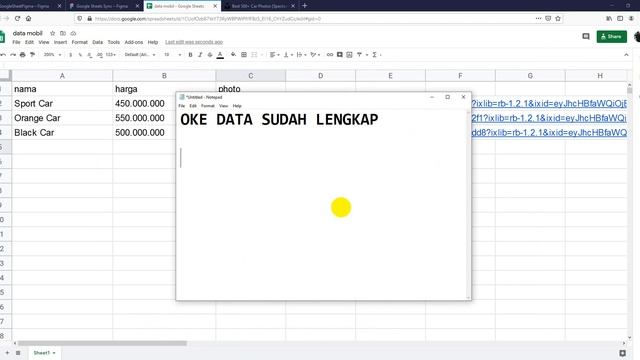
Task: Click the Last edit was seconds ago link
Action: (x=194, y=42)
